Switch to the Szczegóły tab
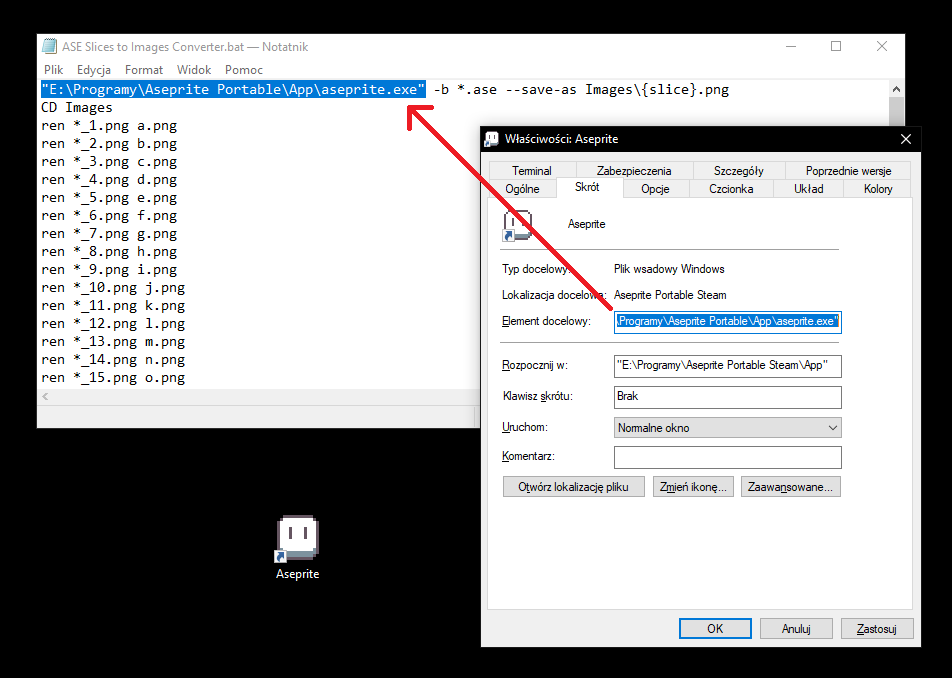Image resolution: width=952 pixels, height=678 pixels. pos(739,171)
